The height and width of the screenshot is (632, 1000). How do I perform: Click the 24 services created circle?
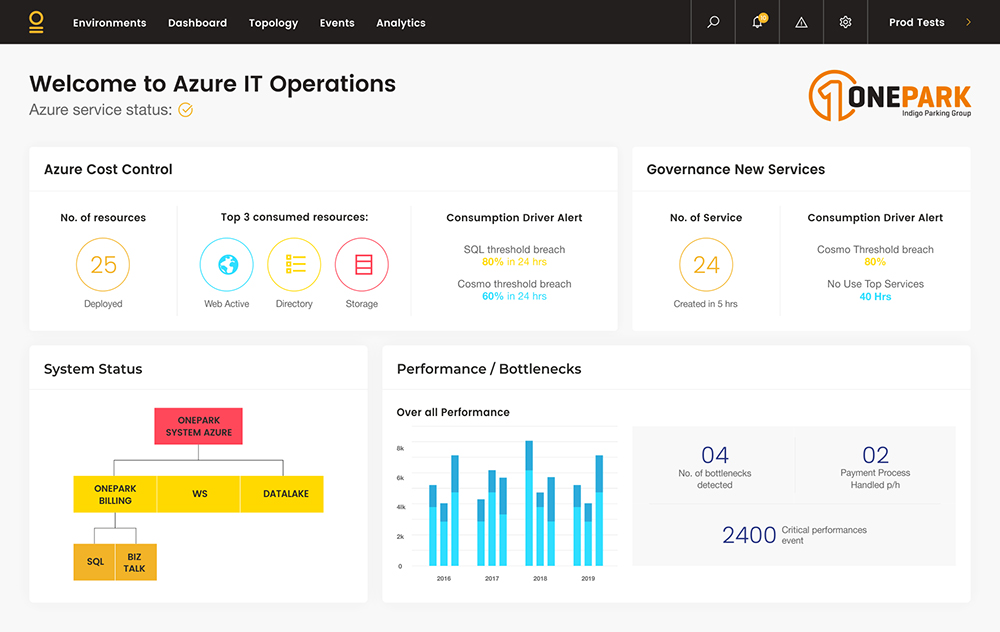click(x=706, y=265)
